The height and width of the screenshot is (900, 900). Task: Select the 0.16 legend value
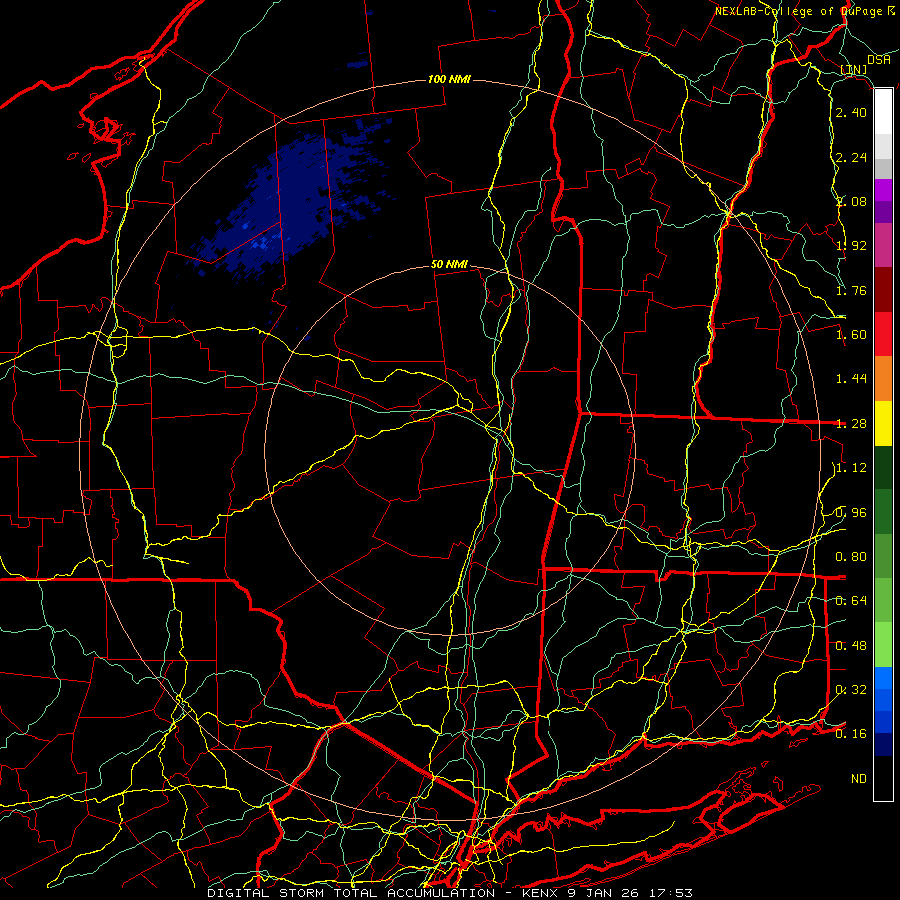851,734
